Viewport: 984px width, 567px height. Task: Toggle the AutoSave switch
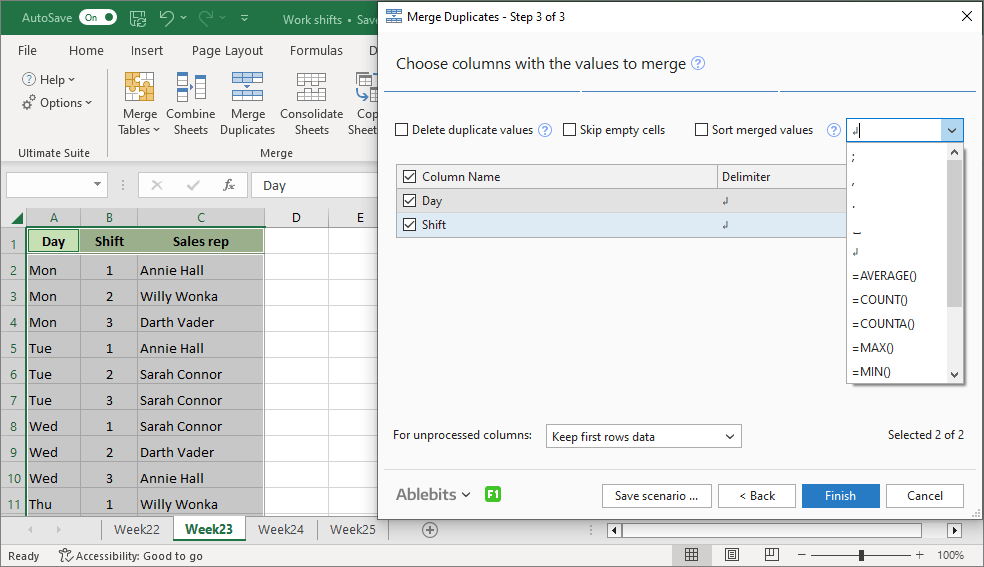(x=98, y=18)
